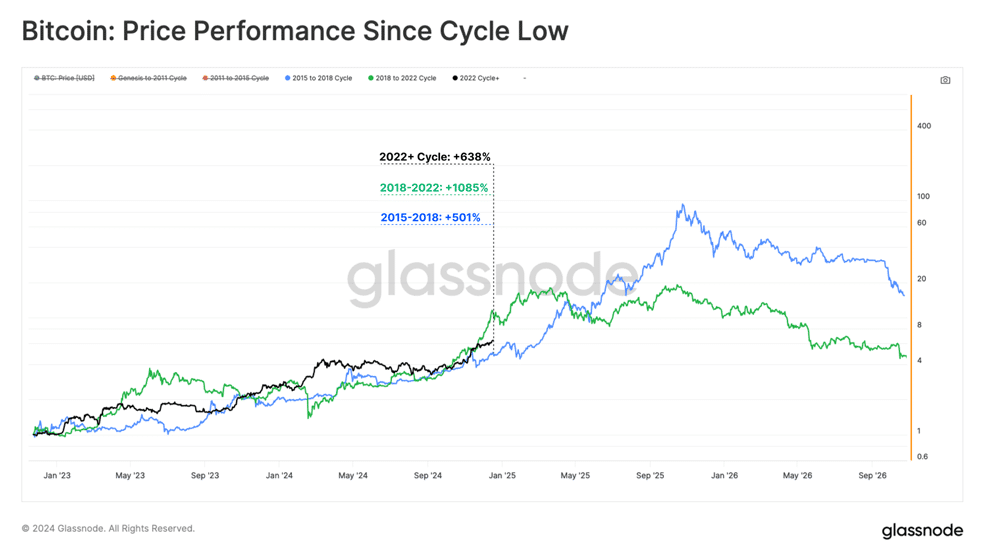
Task: Enable the 2011 to 2015 Cycle series
Action: 235,78
